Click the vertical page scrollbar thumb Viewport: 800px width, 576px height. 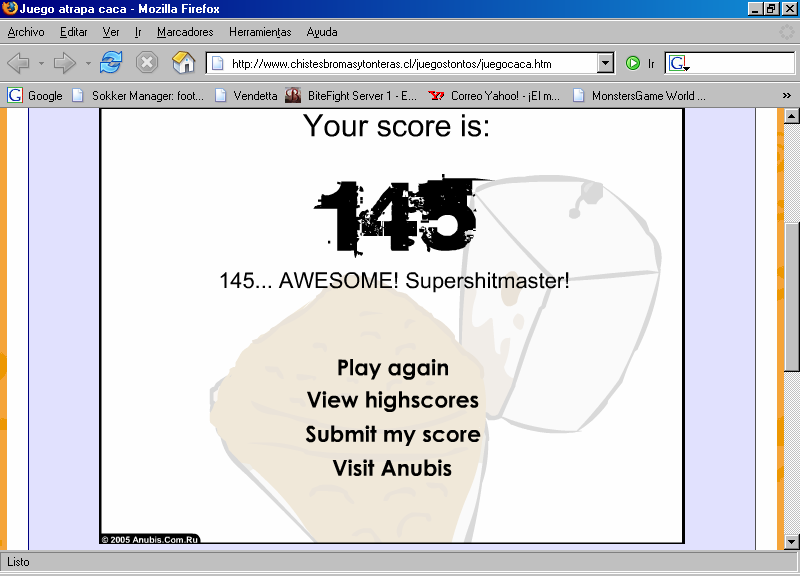[x=791, y=295]
